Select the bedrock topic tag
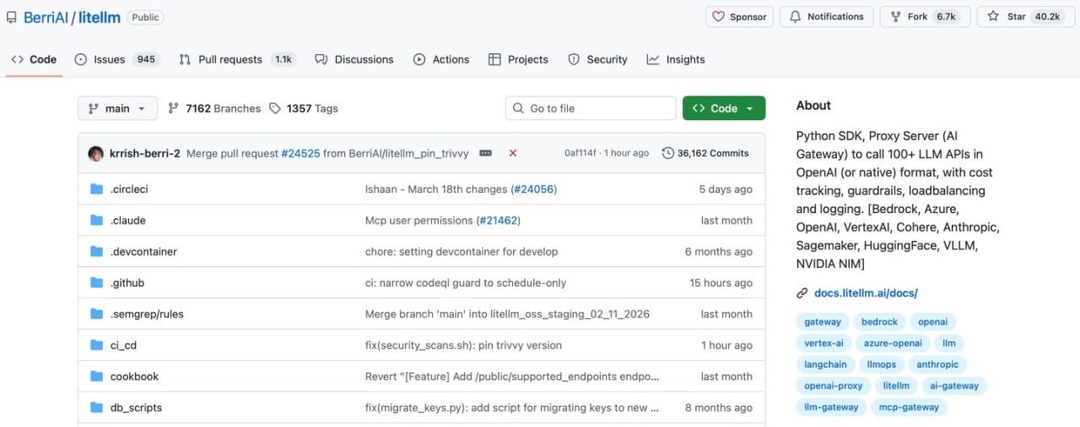 [879, 322]
